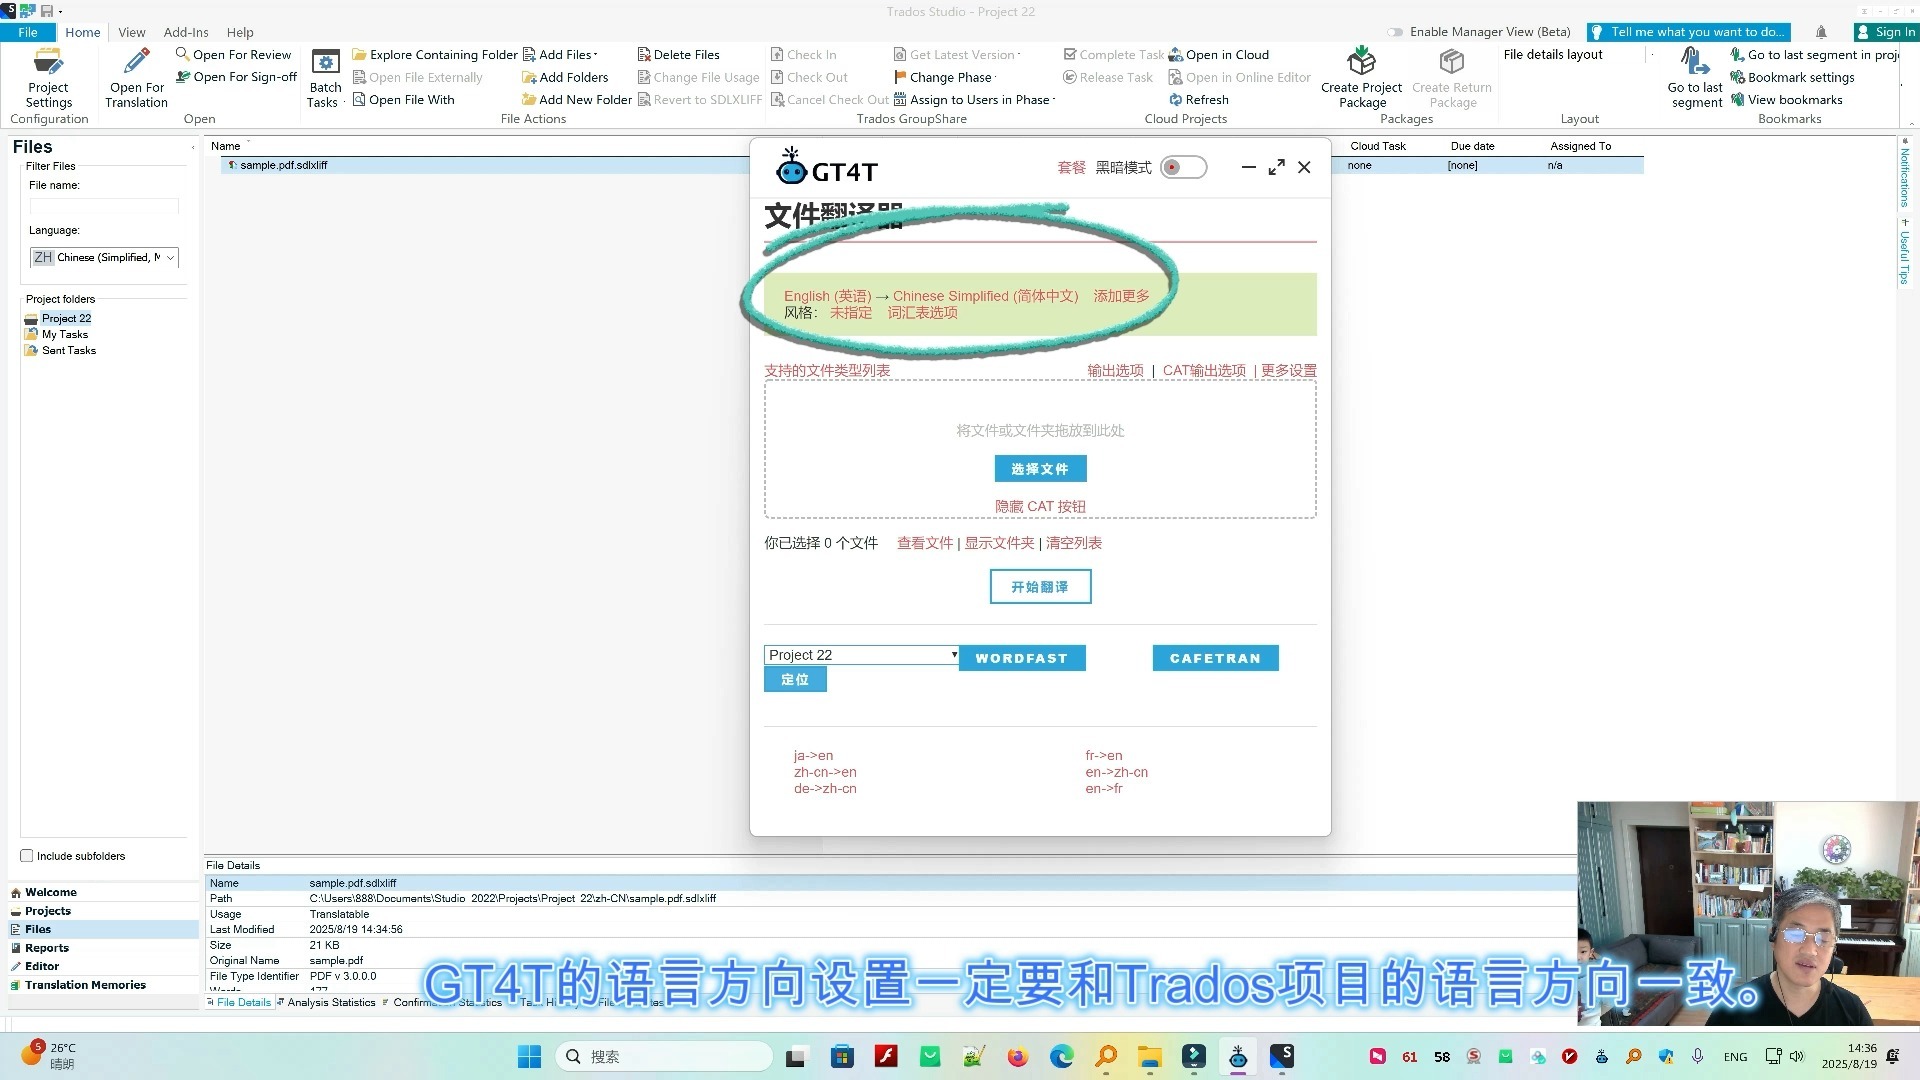Click the 选择文件 button in GT4T
Image resolution: width=1920 pixels, height=1080 pixels.
tap(1040, 468)
